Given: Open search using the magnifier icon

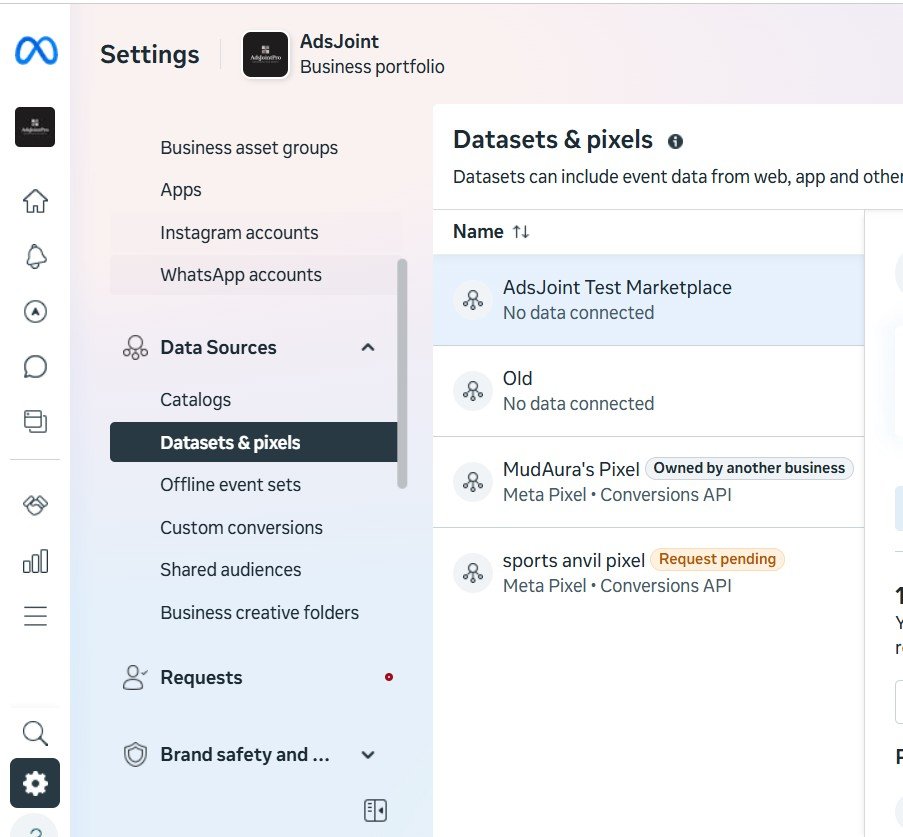Looking at the screenshot, I should pyautogui.click(x=35, y=733).
